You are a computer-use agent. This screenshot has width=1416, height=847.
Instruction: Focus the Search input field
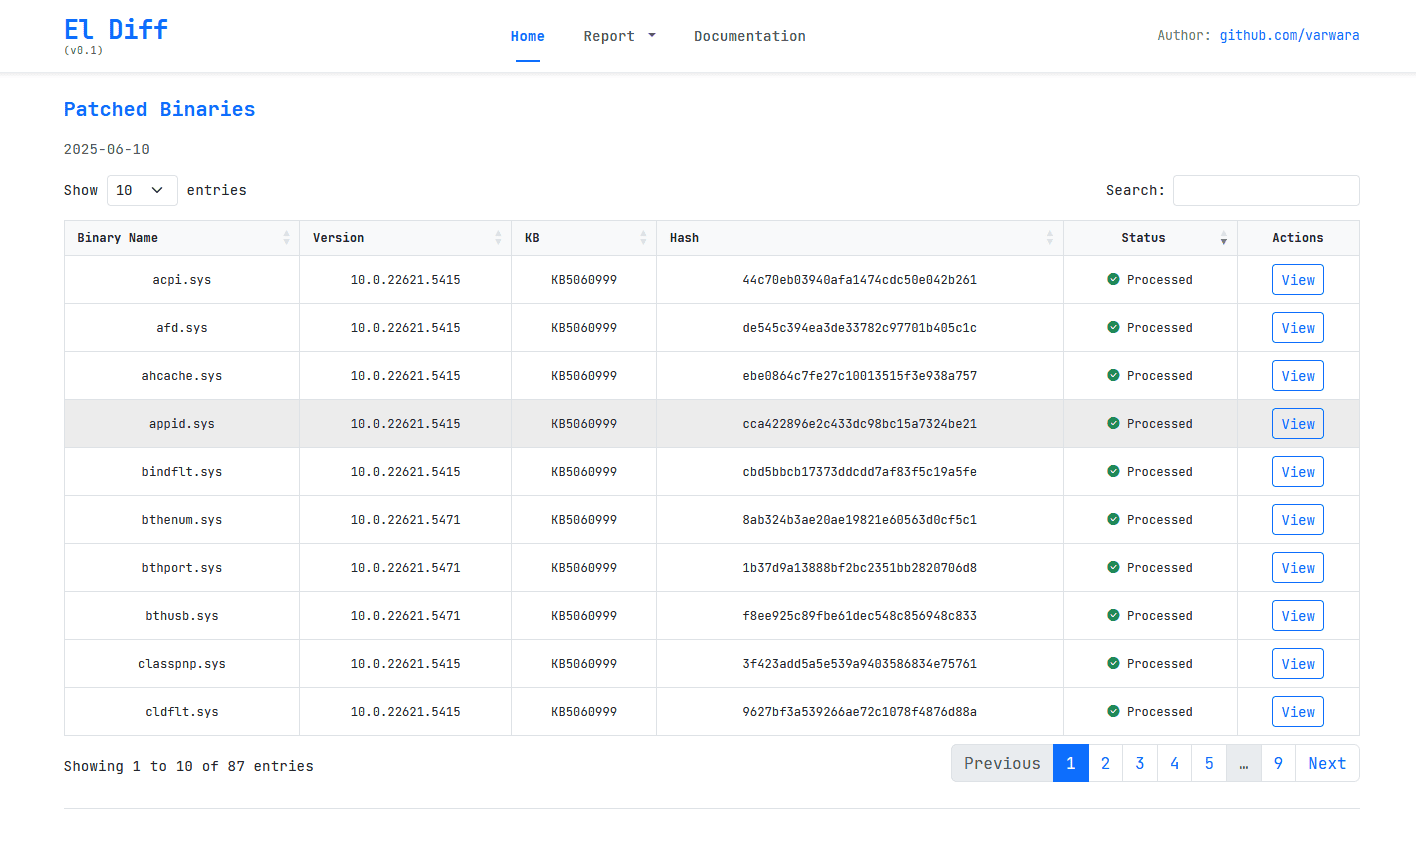point(1265,190)
